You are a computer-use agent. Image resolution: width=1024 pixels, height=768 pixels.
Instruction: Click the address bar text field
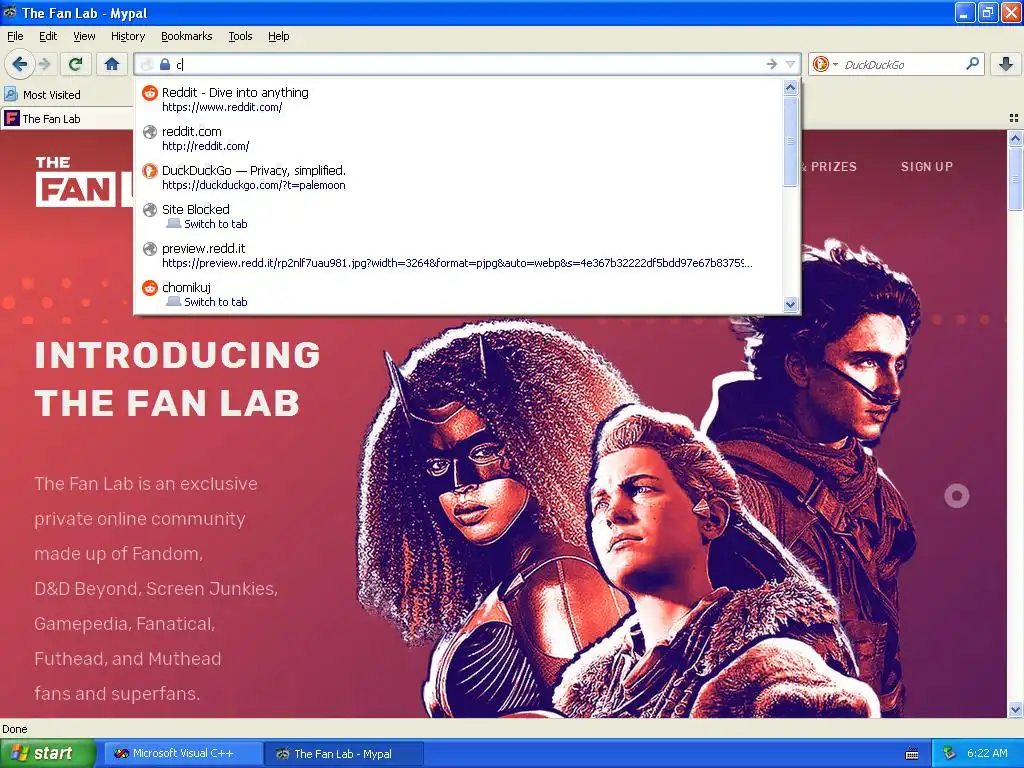tap(468, 64)
